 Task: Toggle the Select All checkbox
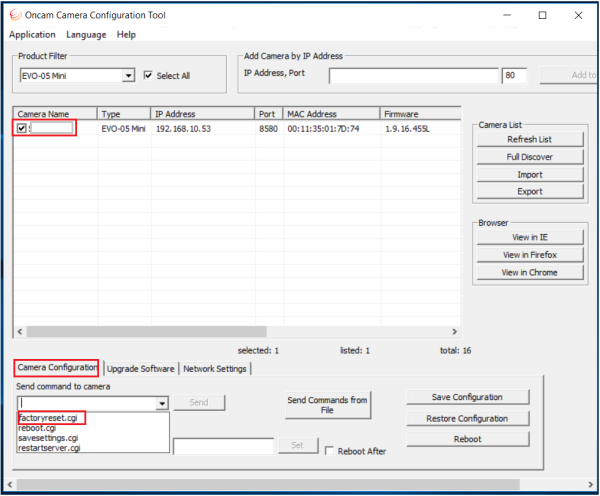point(148,75)
